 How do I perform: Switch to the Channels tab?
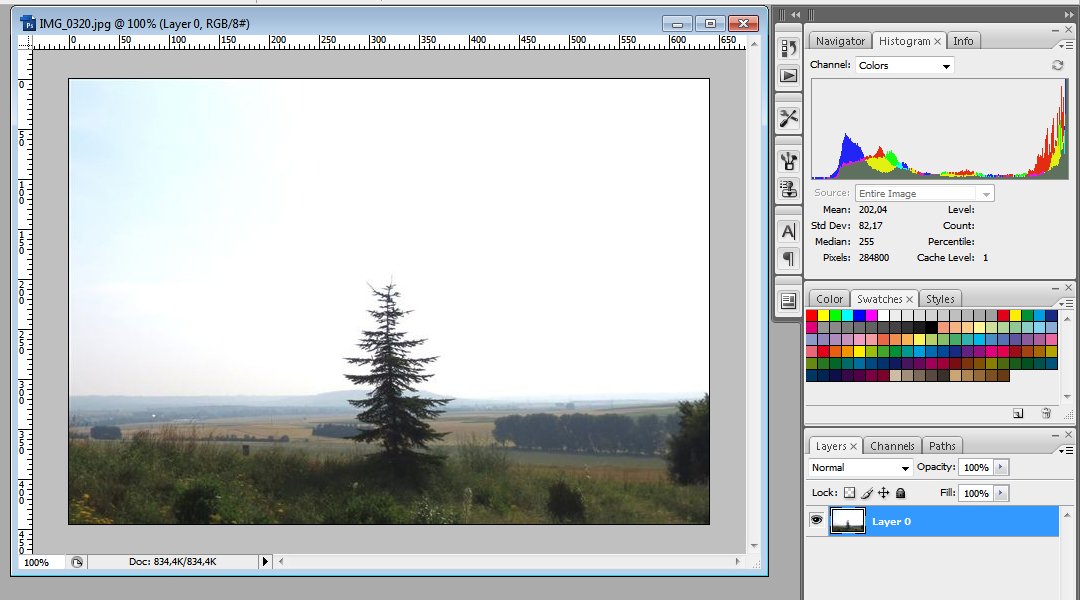click(x=892, y=446)
